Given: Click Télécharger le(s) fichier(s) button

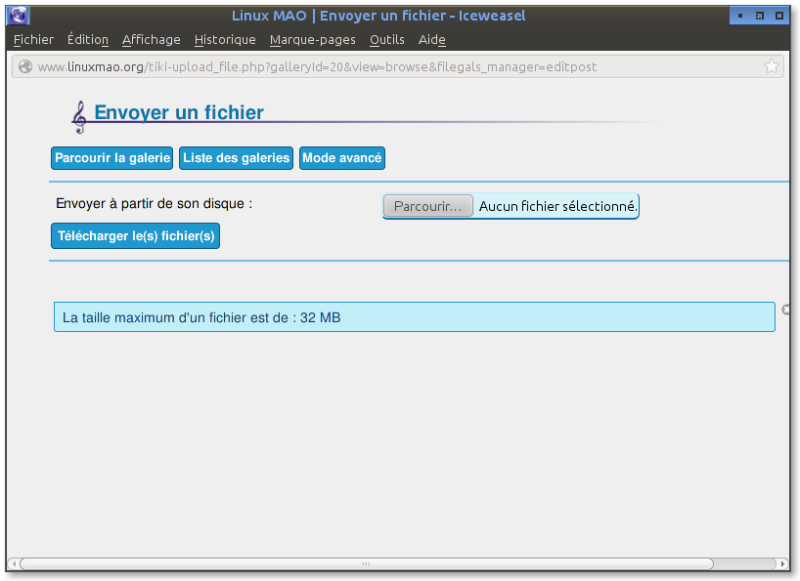Looking at the screenshot, I should pos(135,236).
